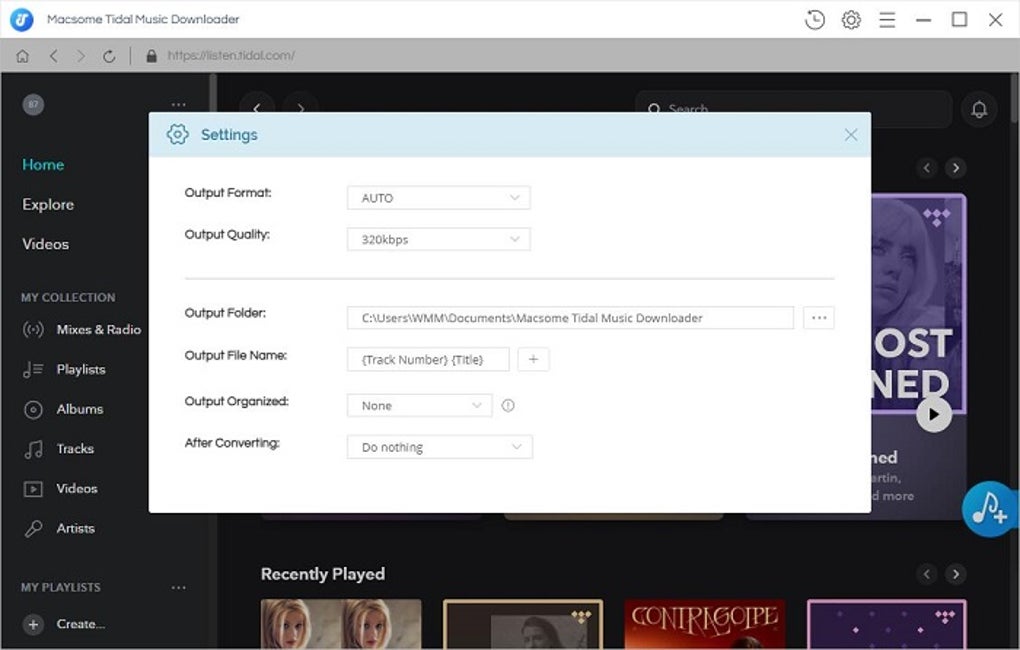Show next Recently Played items
1020x650 pixels.
pos(956,574)
